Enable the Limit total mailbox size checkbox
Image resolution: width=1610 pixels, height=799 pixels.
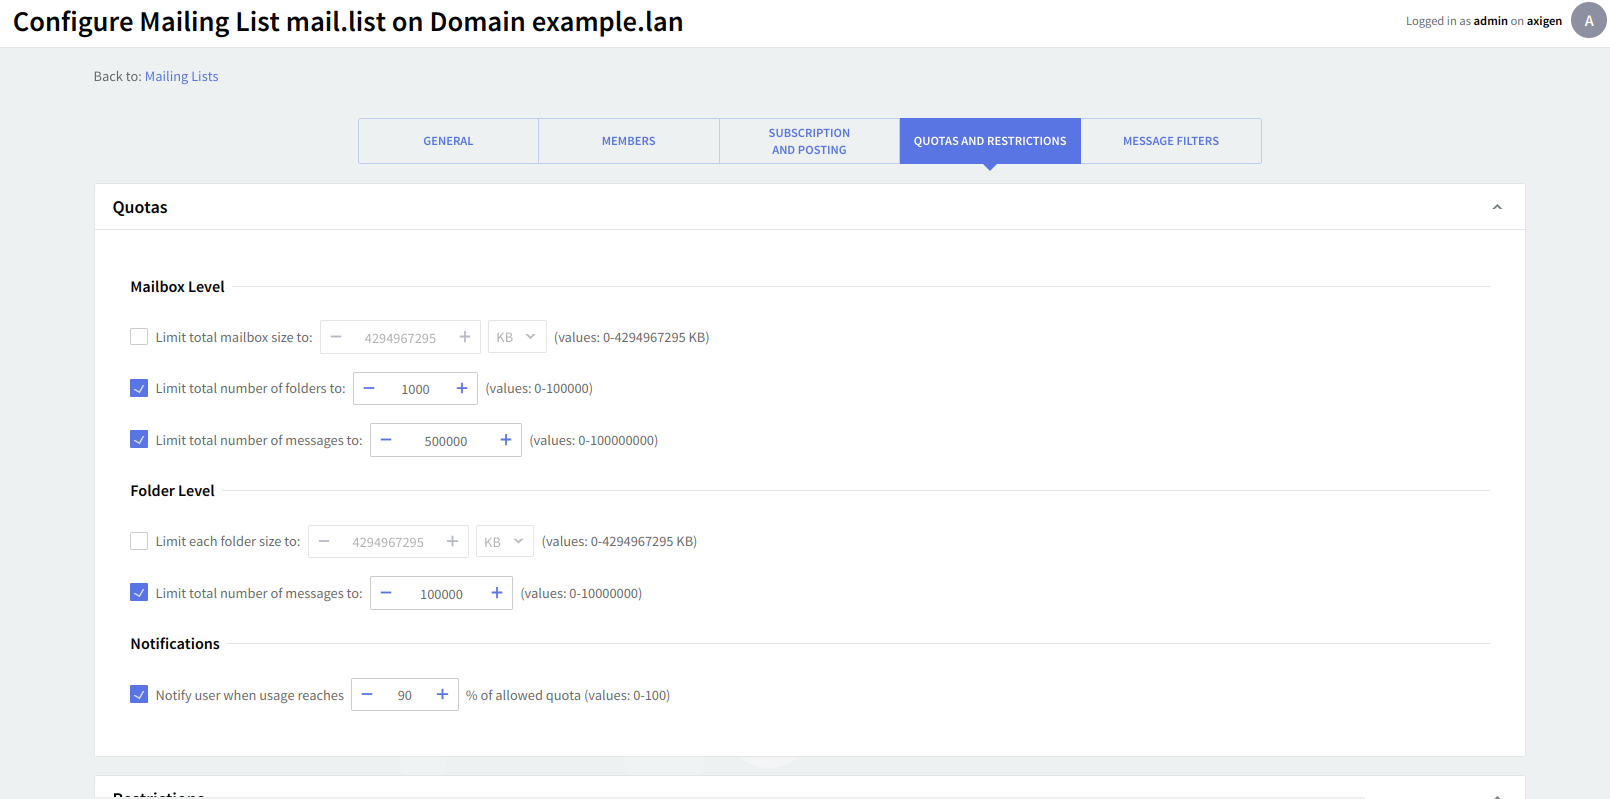click(x=139, y=337)
